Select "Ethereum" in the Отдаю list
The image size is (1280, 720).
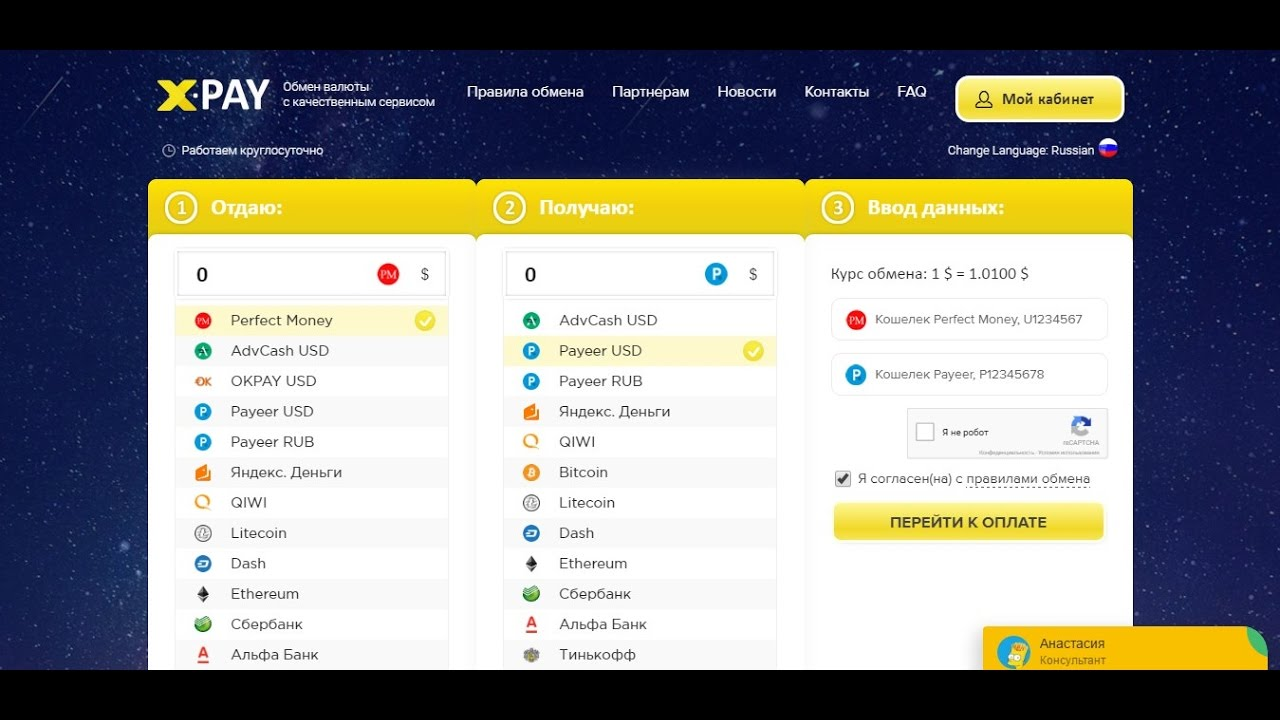point(312,594)
